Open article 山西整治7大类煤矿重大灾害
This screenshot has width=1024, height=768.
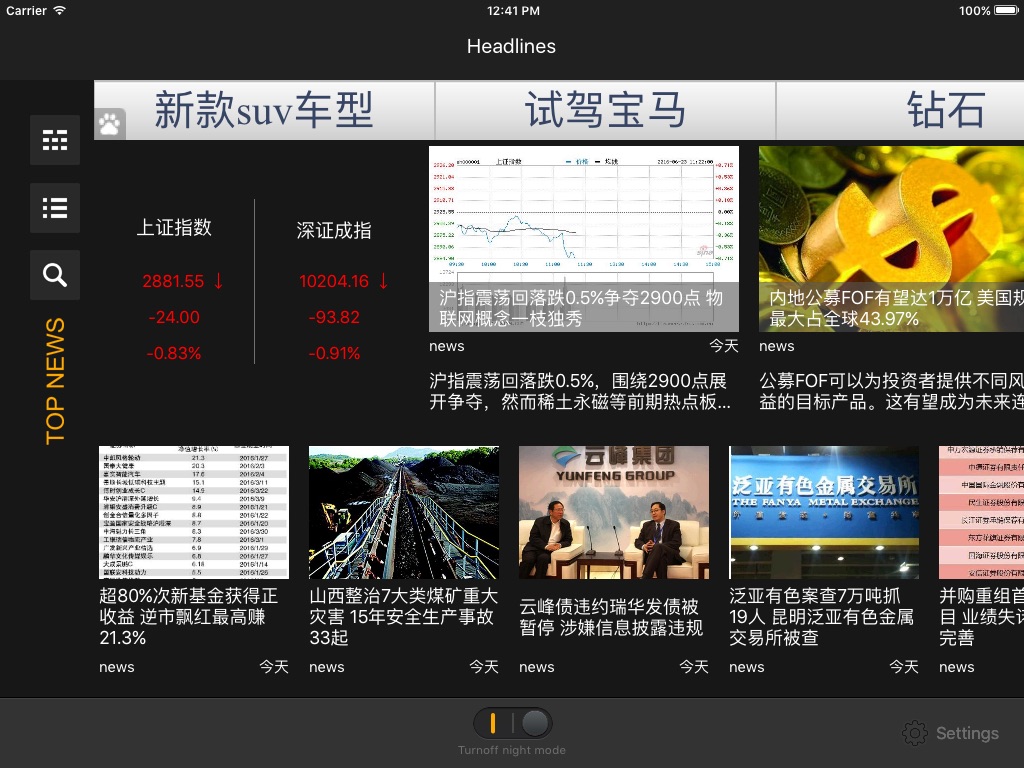tap(403, 616)
